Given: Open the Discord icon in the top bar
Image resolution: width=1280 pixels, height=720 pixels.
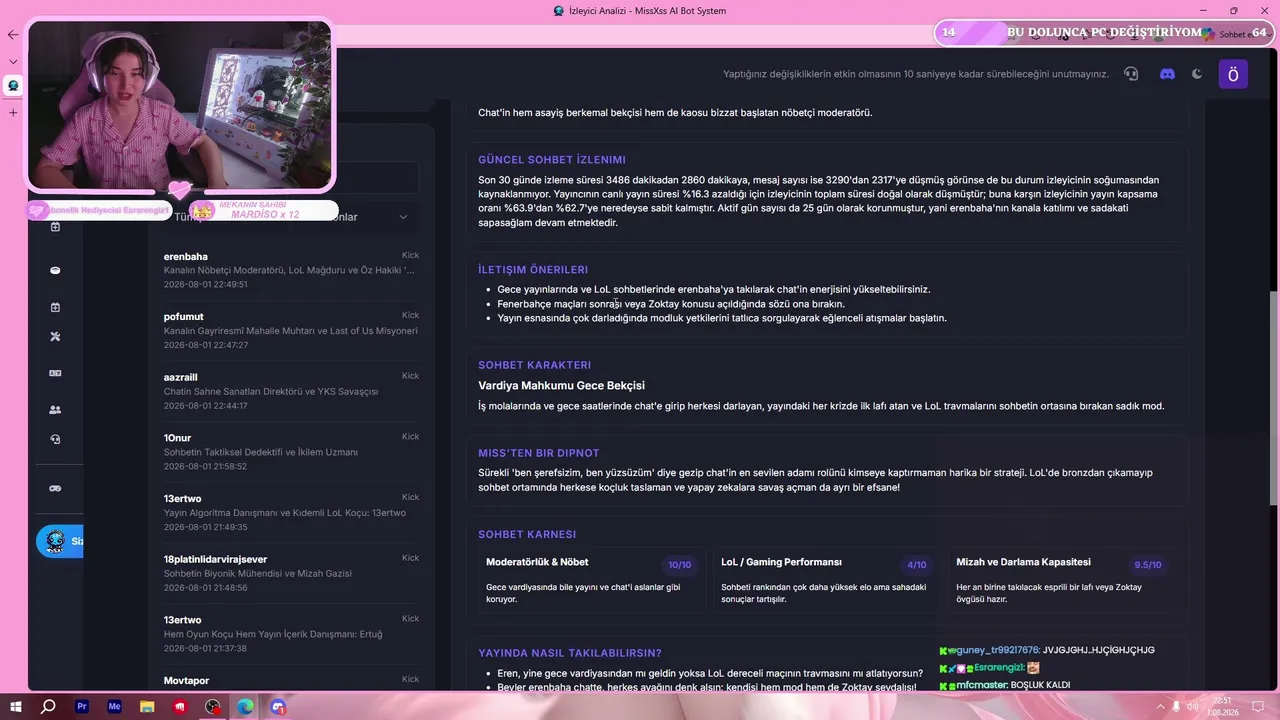Looking at the screenshot, I should [x=1167, y=74].
